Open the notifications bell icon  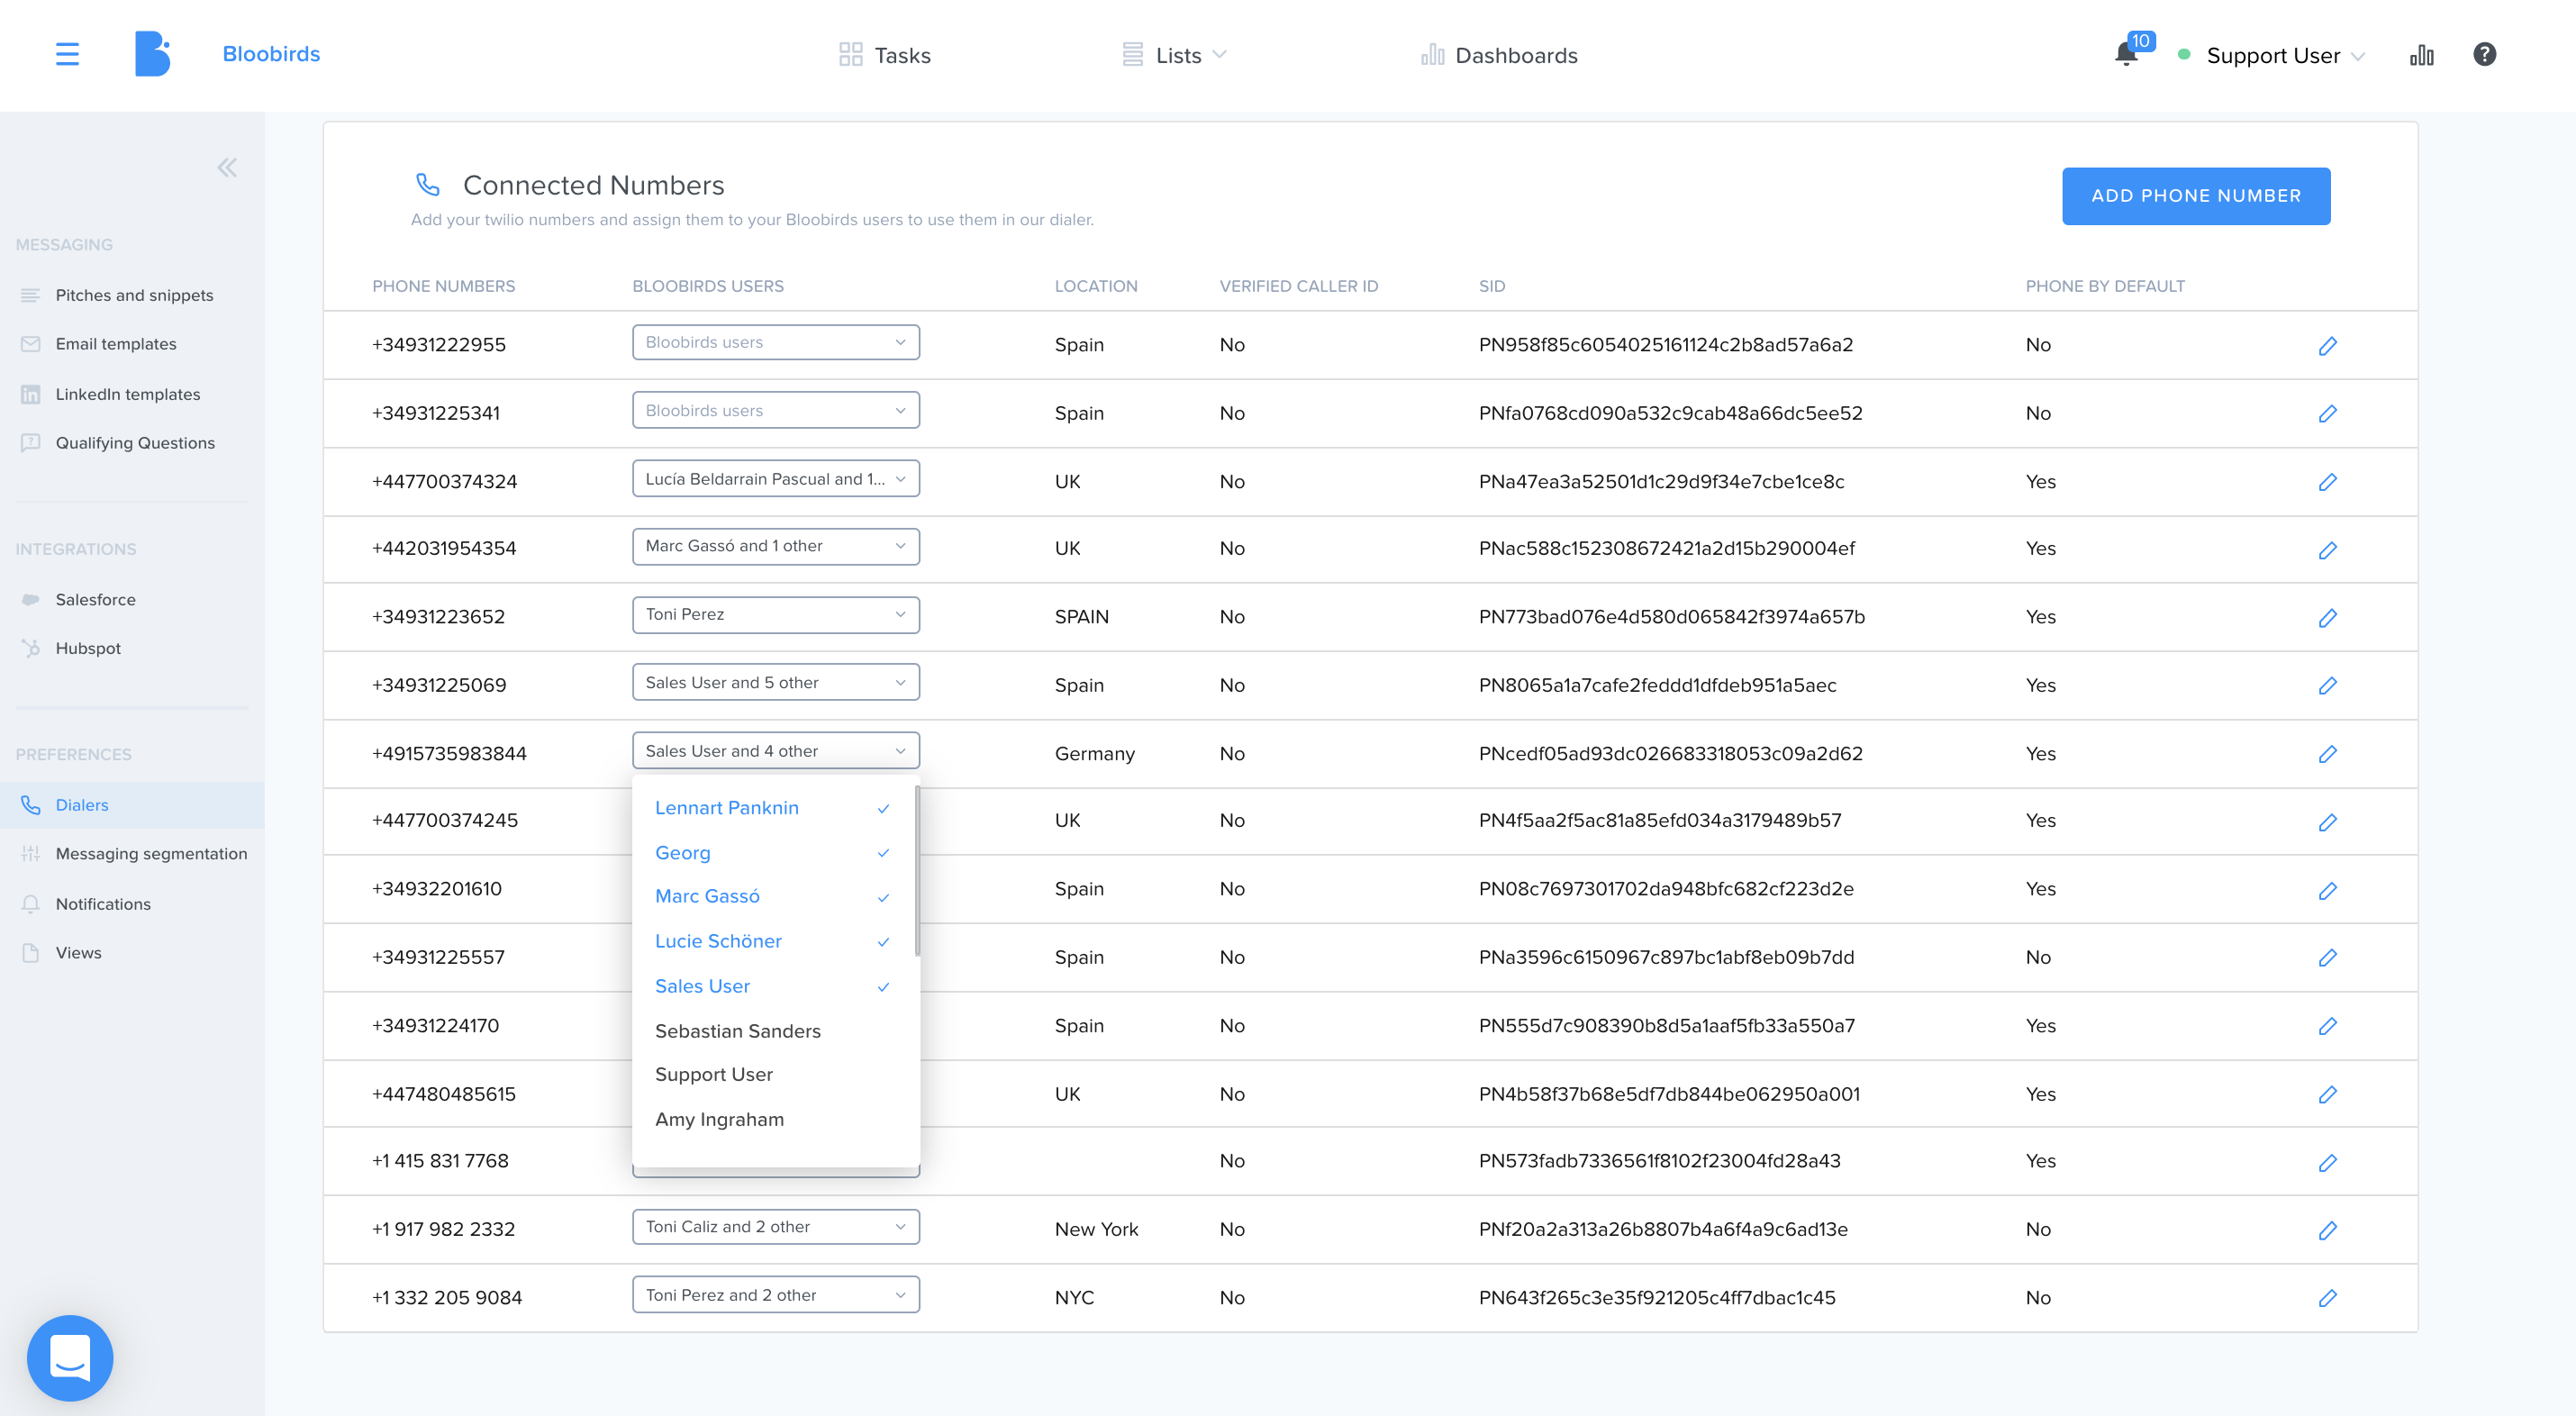pyautogui.click(x=2127, y=54)
